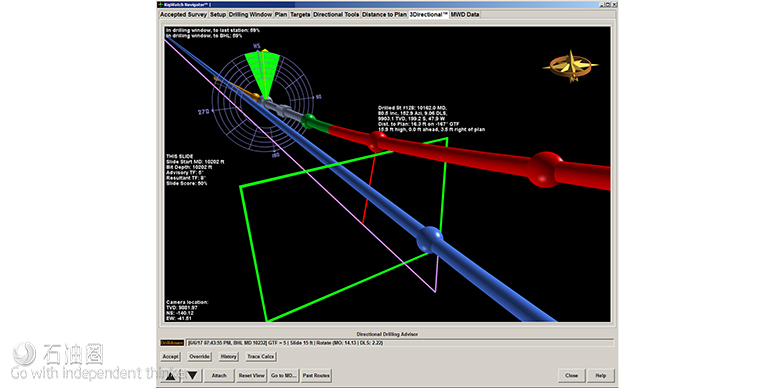Click the Override button
The width and height of the screenshot is (775, 388).
[200, 356]
